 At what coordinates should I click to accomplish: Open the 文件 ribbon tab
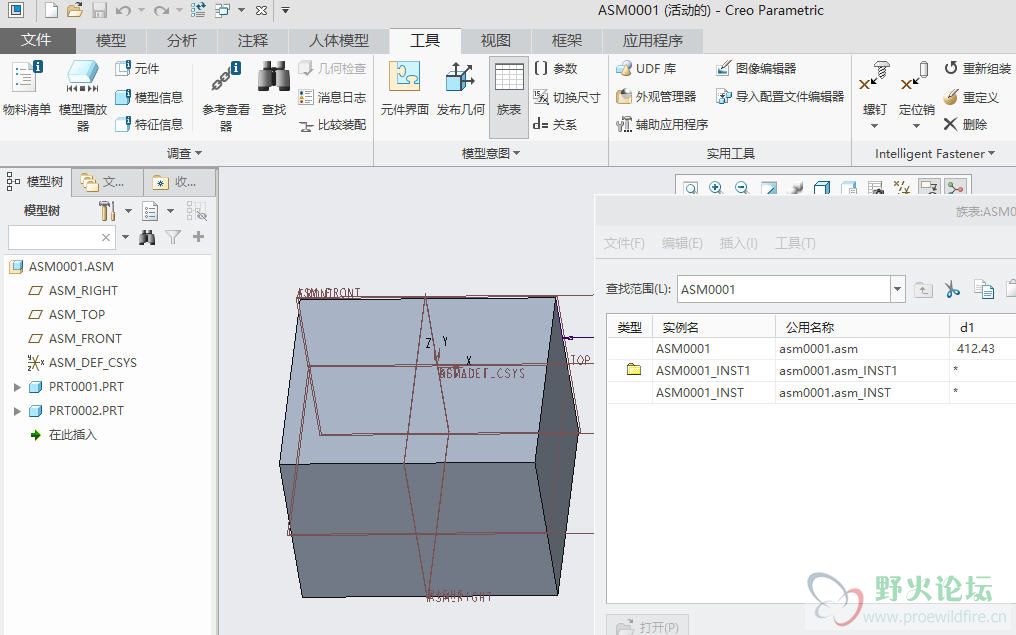pos(36,40)
